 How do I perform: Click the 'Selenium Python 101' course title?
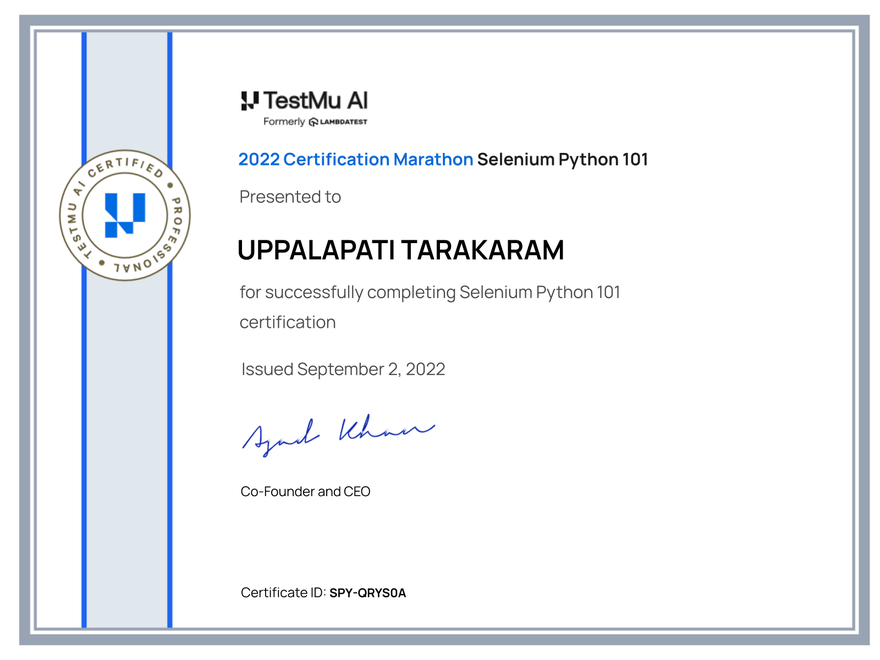tap(564, 159)
